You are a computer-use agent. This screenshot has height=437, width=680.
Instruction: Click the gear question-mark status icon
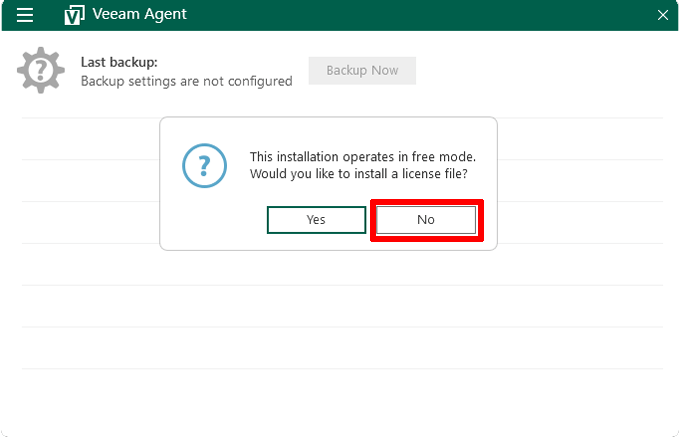pyautogui.click(x=41, y=70)
